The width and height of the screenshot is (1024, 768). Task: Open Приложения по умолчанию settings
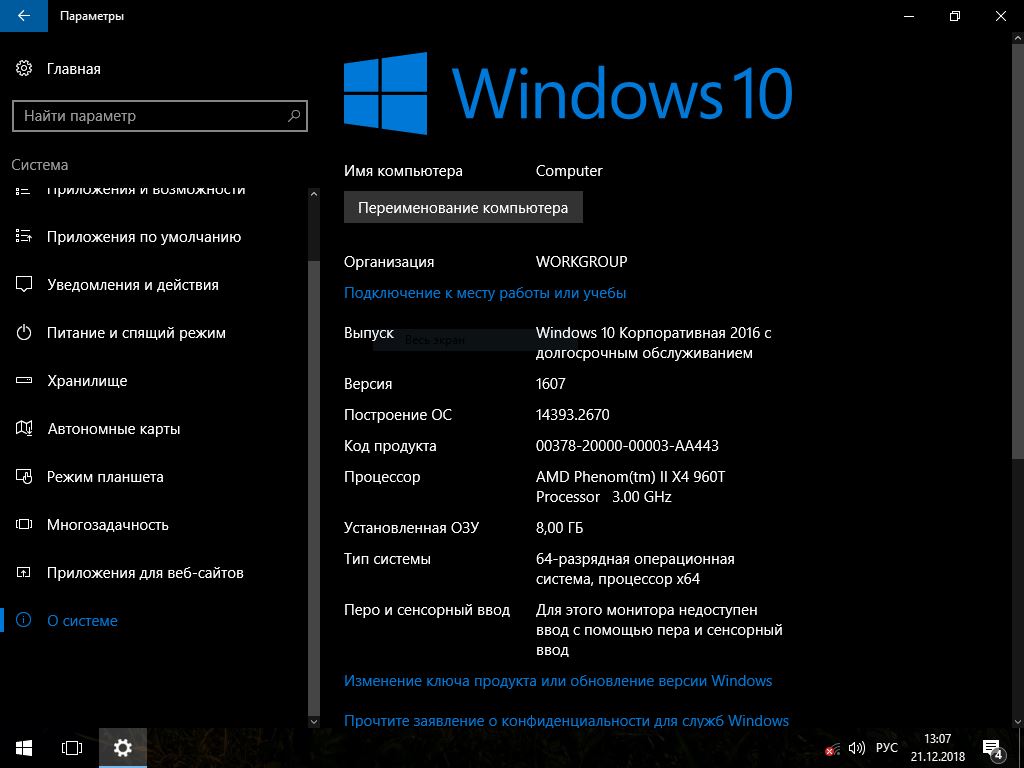coord(144,236)
